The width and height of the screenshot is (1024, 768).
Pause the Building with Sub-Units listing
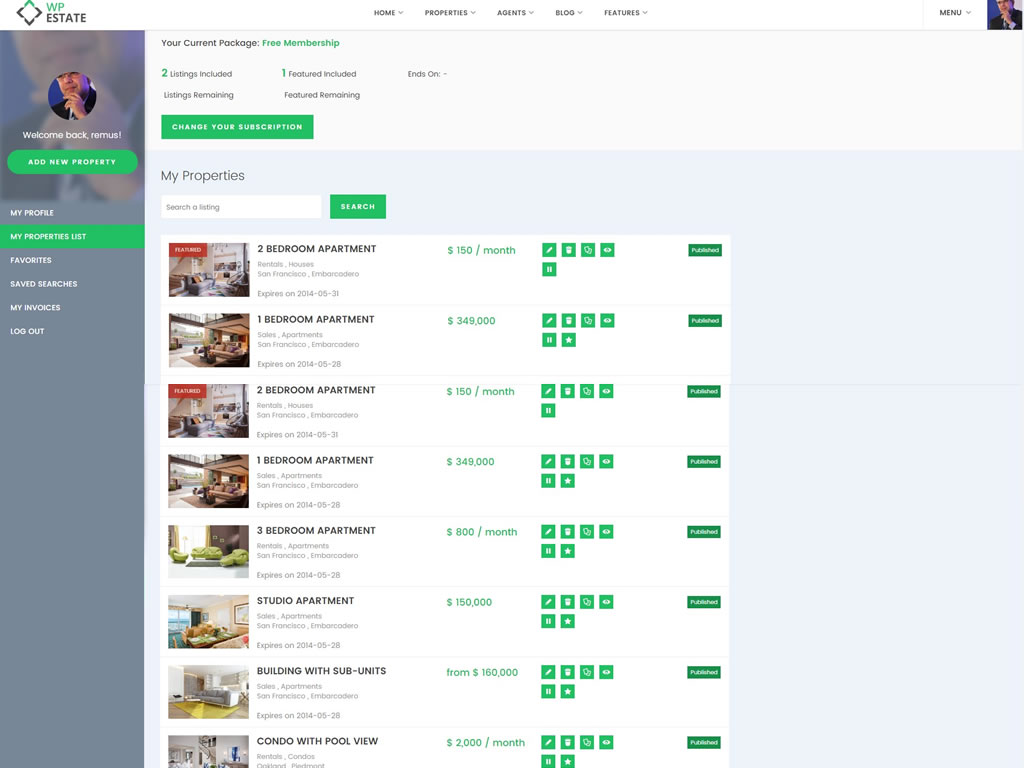point(548,692)
